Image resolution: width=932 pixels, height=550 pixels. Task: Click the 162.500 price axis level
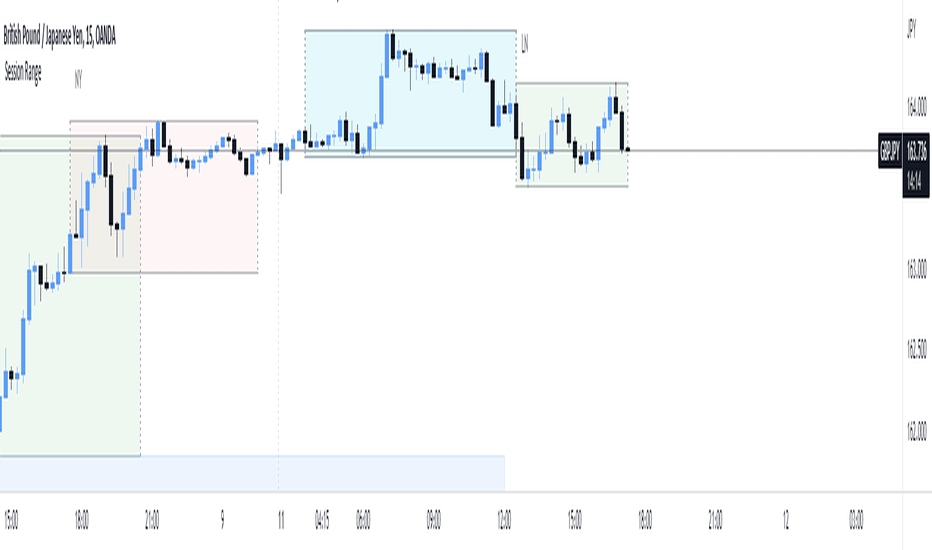pyautogui.click(x=916, y=350)
